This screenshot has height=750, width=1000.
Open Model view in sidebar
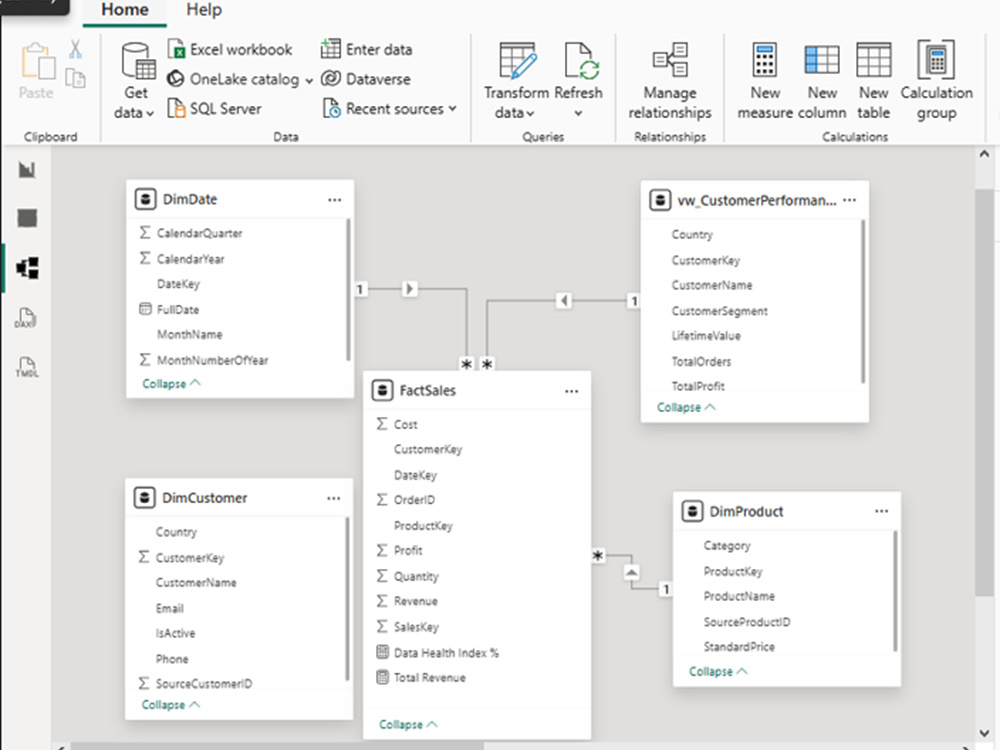click(x=27, y=268)
